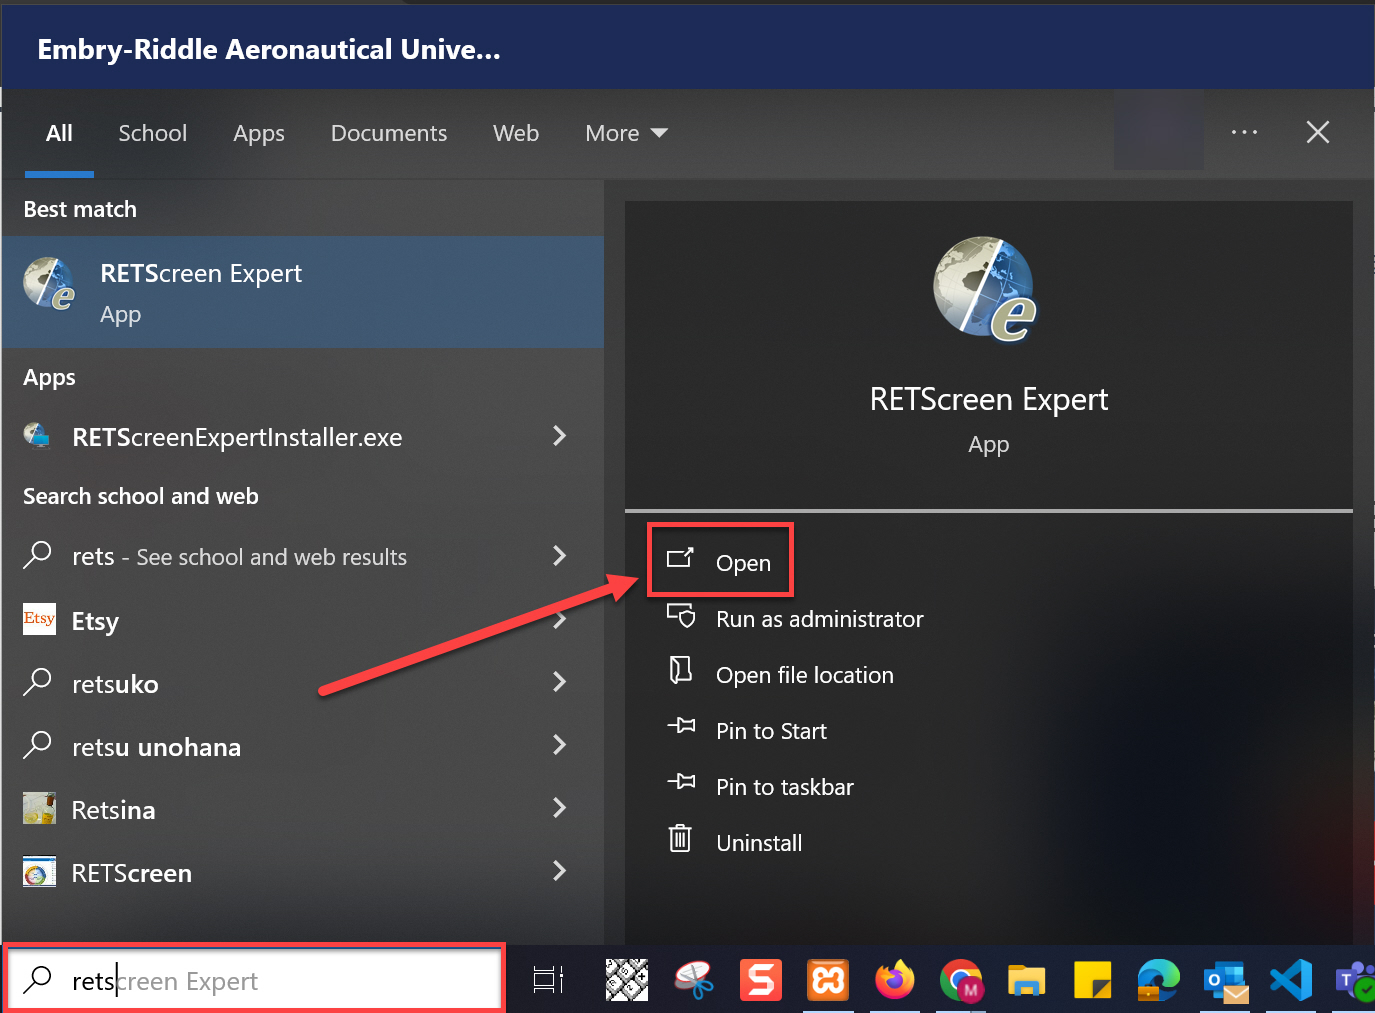
Task: Select RETScreen Expert best match result
Action: tap(303, 292)
